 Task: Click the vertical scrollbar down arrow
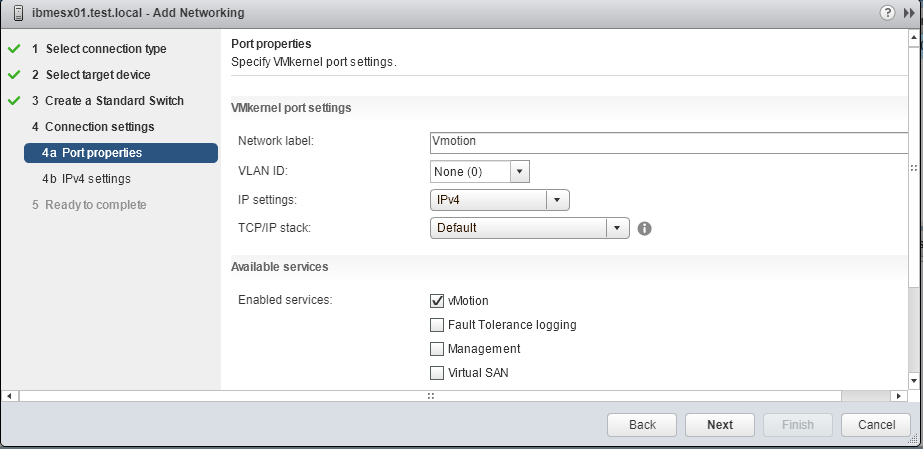tap(914, 381)
